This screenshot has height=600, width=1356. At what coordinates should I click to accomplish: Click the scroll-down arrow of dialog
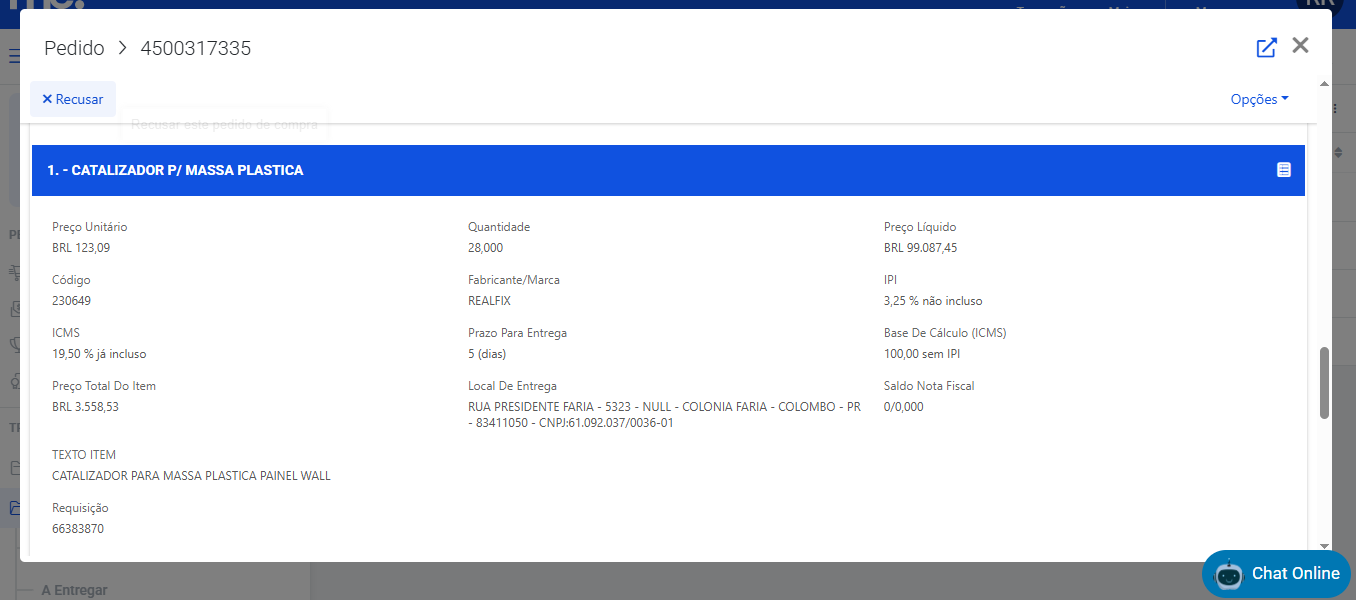[x=1324, y=546]
